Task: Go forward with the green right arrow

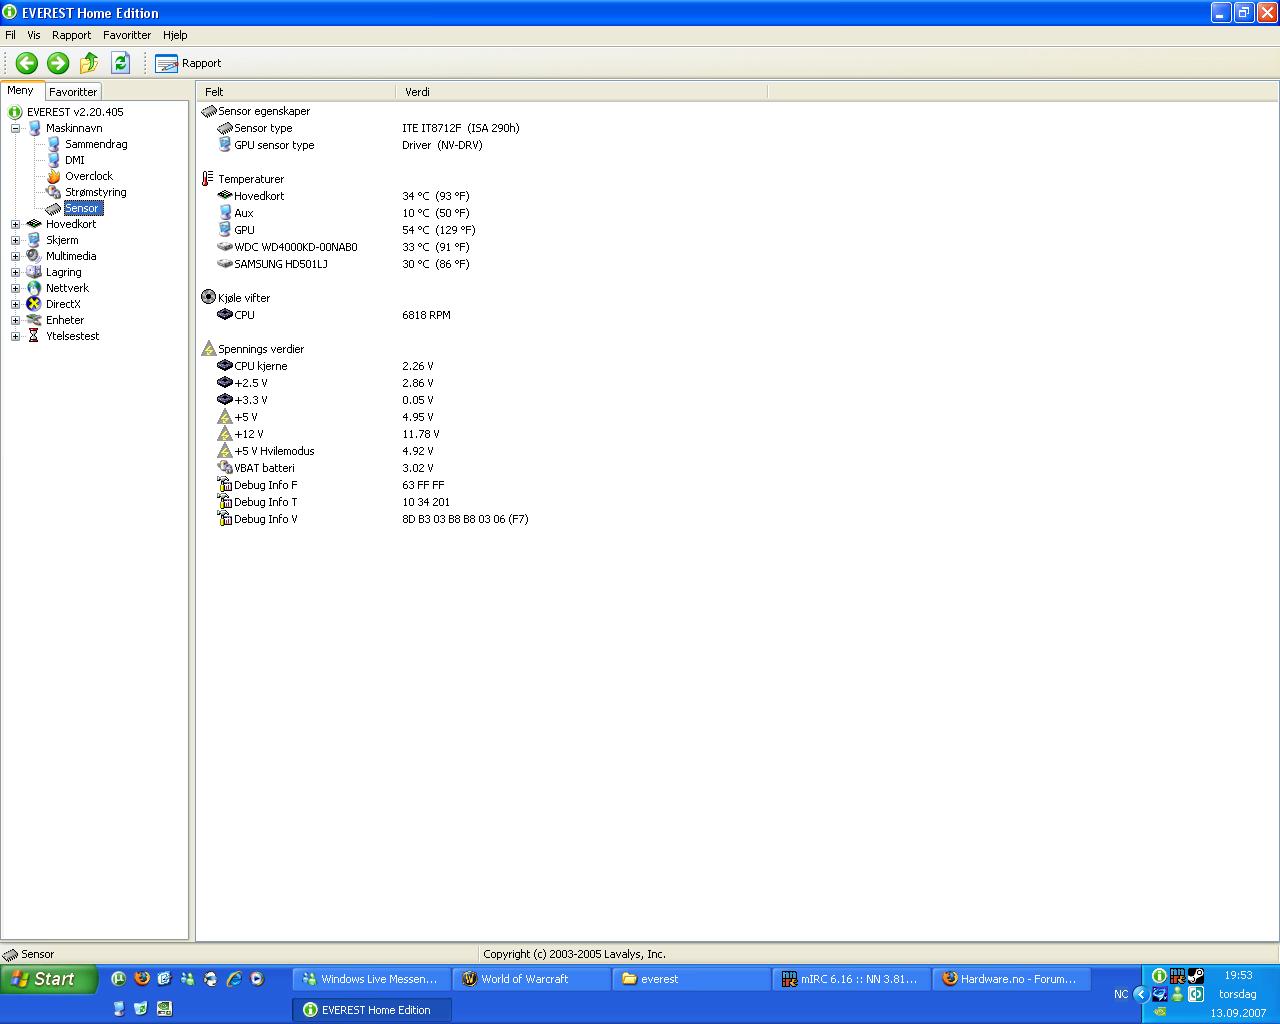Action: 58,63
